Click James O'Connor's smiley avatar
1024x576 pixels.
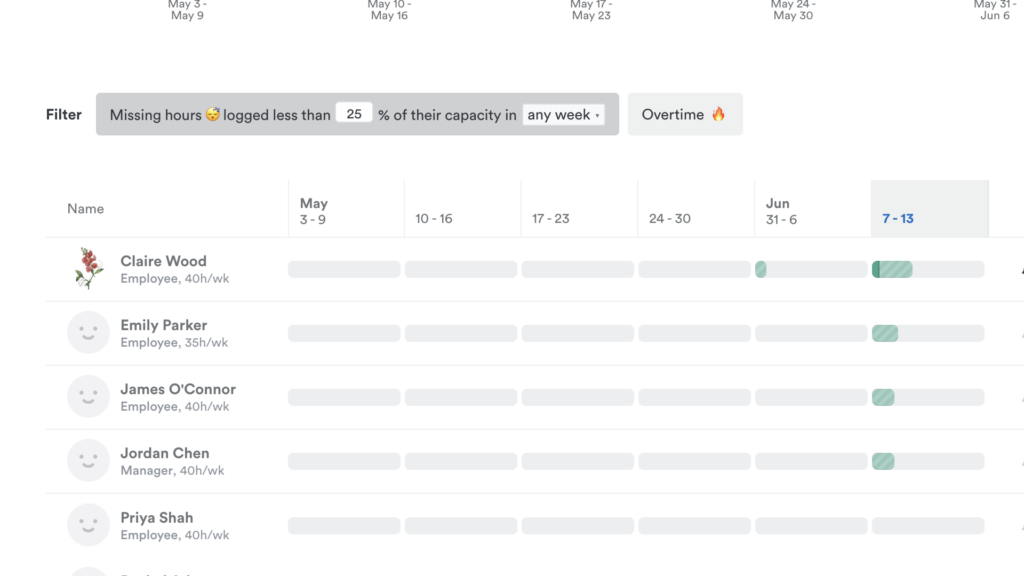tap(88, 396)
